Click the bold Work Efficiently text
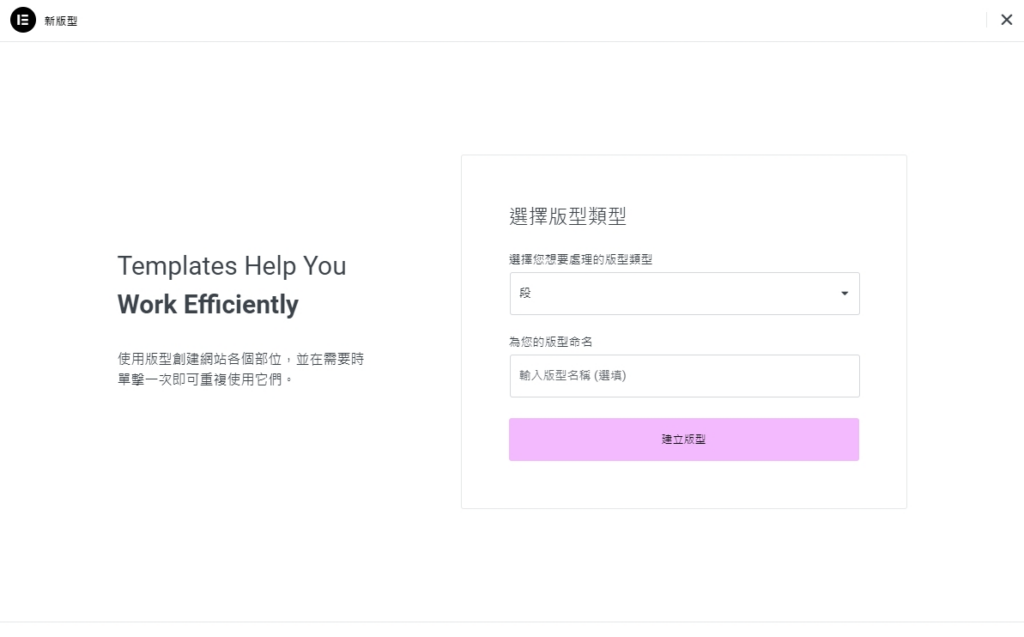The image size is (1024, 637). [208, 304]
